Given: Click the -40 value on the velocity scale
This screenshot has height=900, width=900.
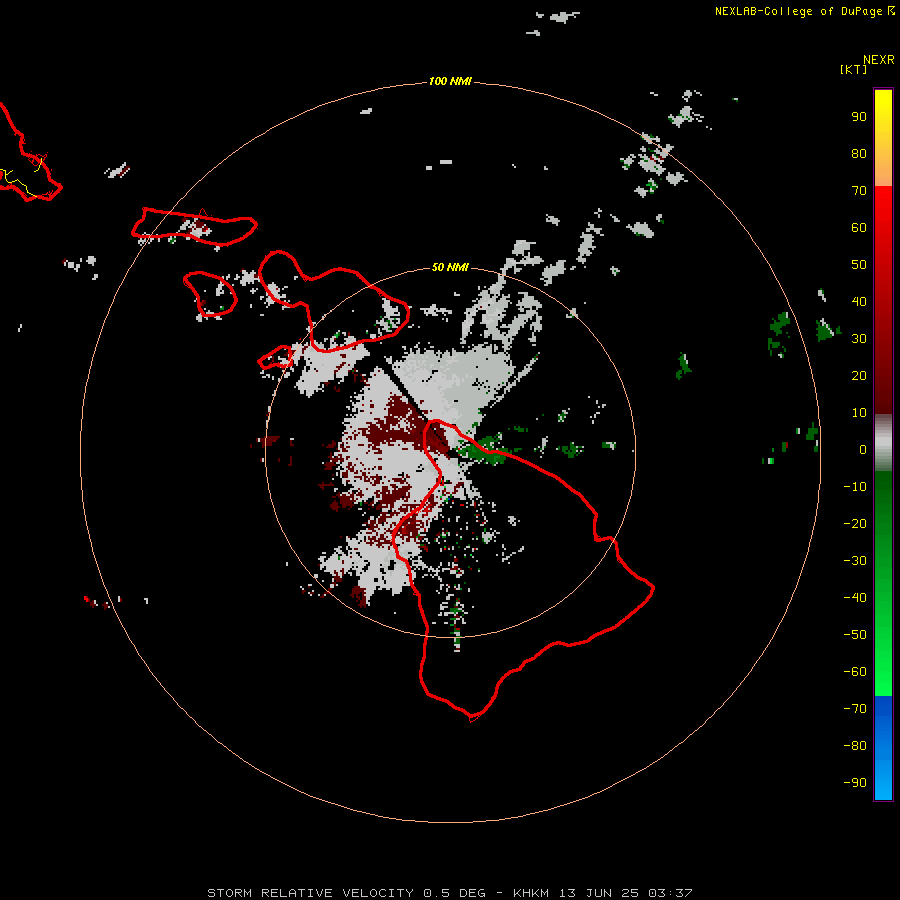Looking at the screenshot, I should click(855, 598).
